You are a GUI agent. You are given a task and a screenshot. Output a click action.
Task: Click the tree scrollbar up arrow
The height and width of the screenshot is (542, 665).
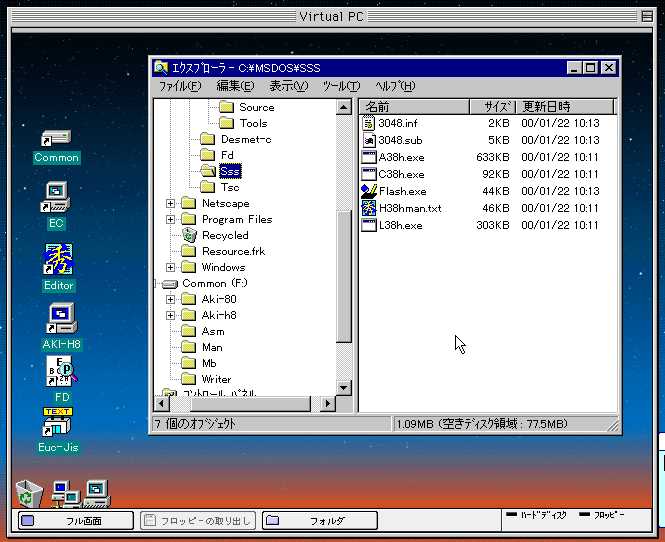coord(344,107)
